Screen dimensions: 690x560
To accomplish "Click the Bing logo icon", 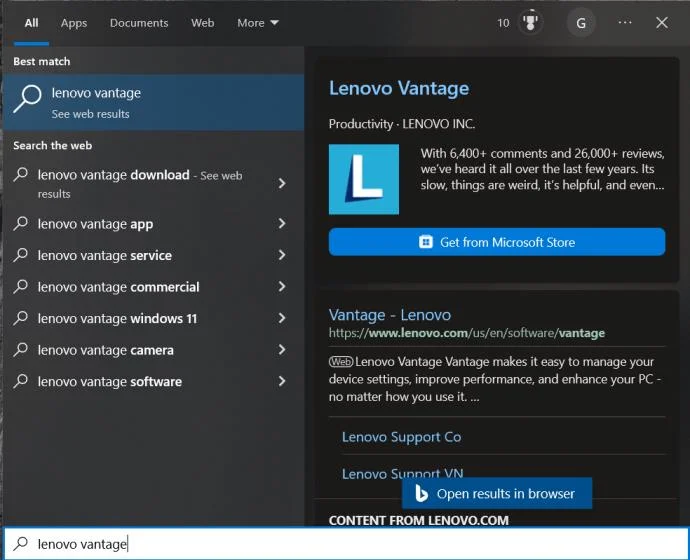I will tap(421, 494).
